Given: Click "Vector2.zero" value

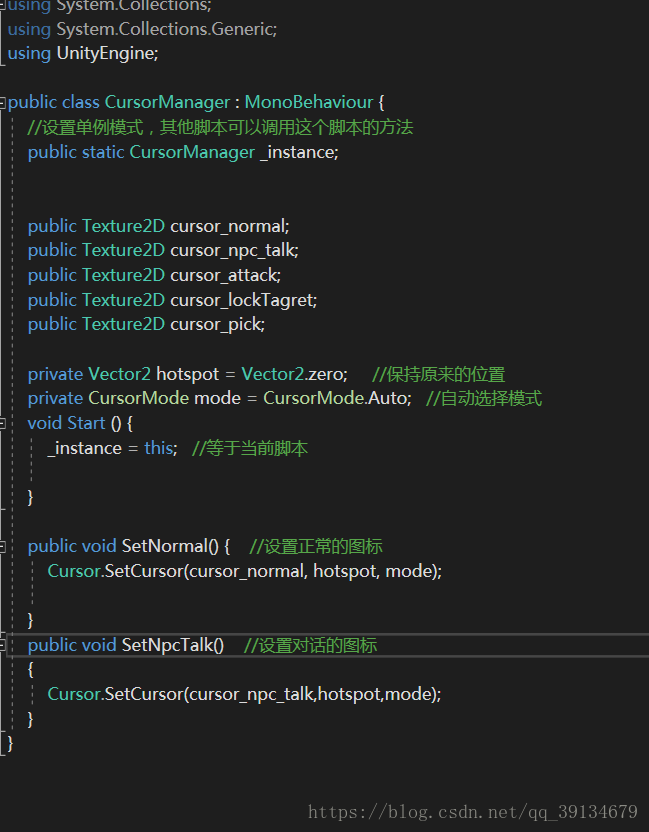Looking at the screenshot, I should tap(293, 375).
